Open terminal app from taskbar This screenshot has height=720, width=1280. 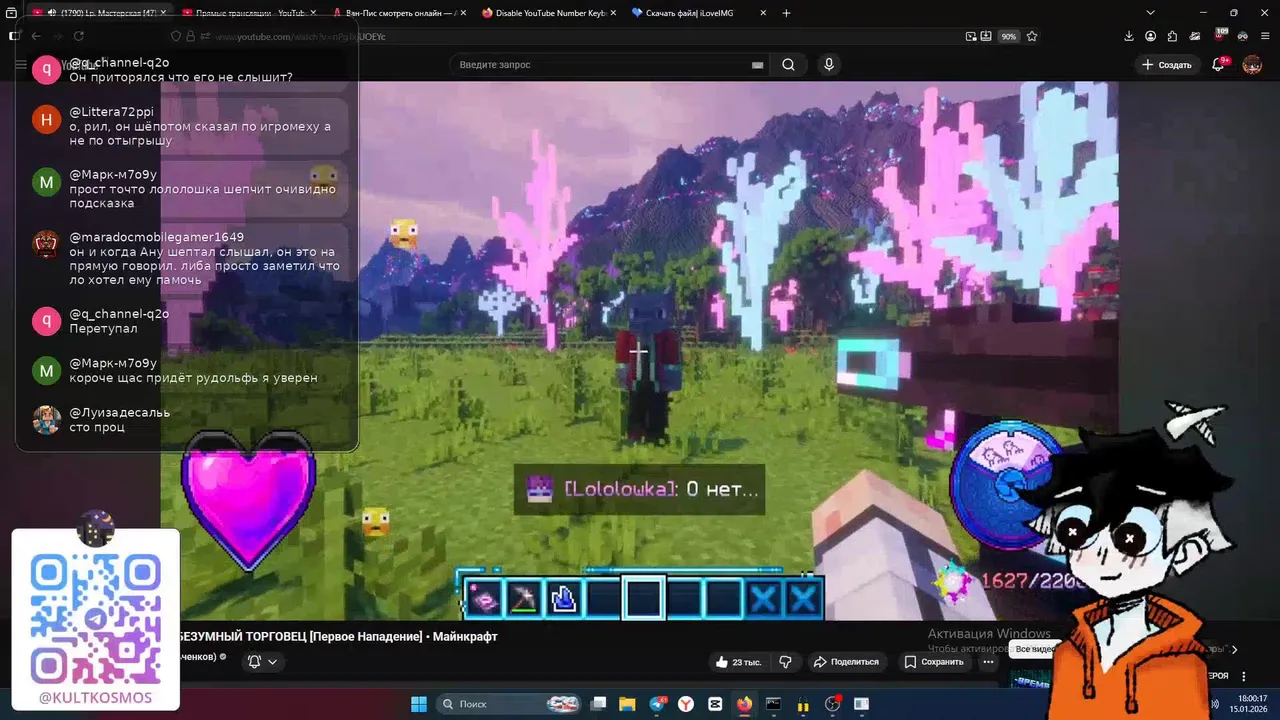[x=773, y=704]
